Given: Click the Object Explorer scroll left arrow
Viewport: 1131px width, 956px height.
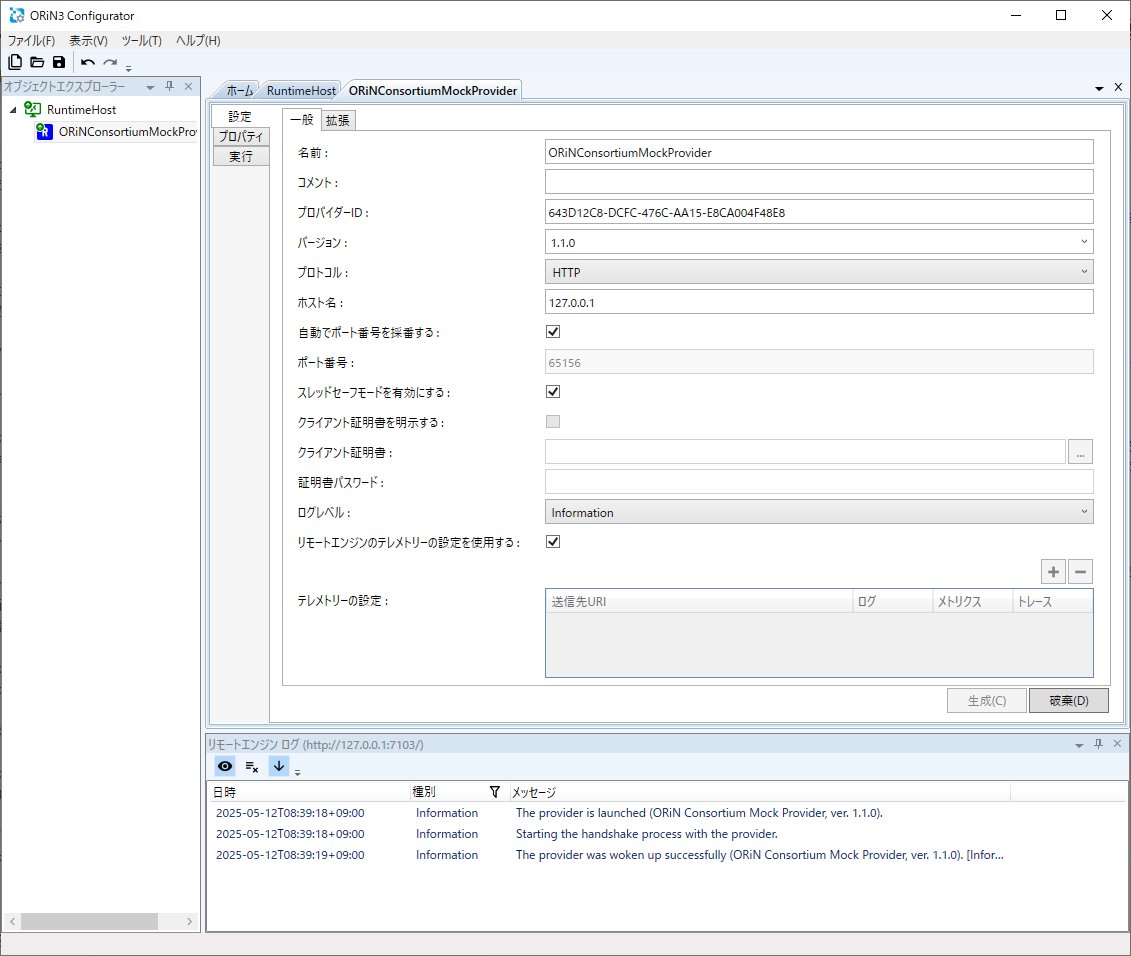Looking at the screenshot, I should tap(12, 921).
